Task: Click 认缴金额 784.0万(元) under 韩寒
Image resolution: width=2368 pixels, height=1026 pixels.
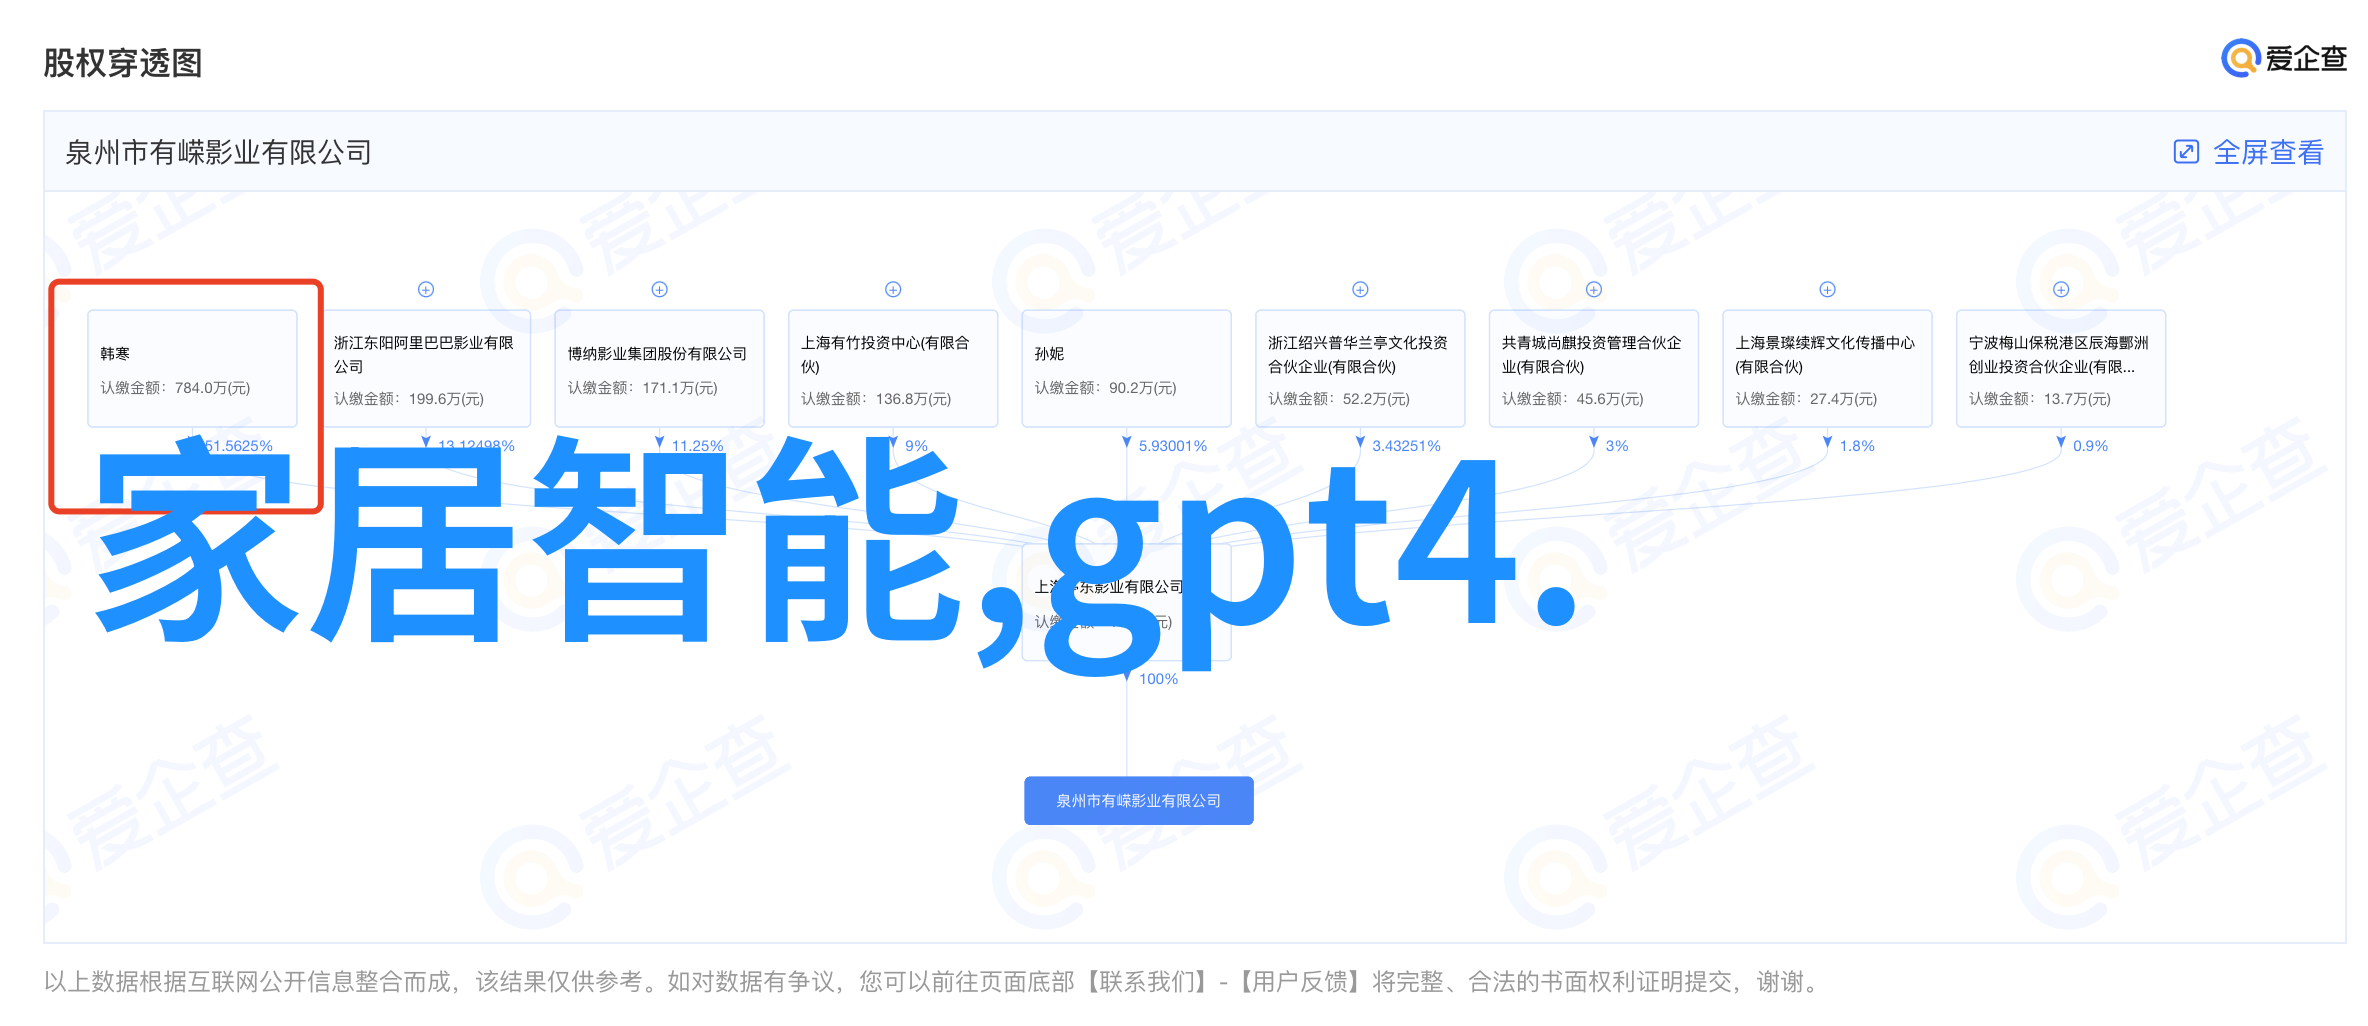Action: tap(175, 388)
